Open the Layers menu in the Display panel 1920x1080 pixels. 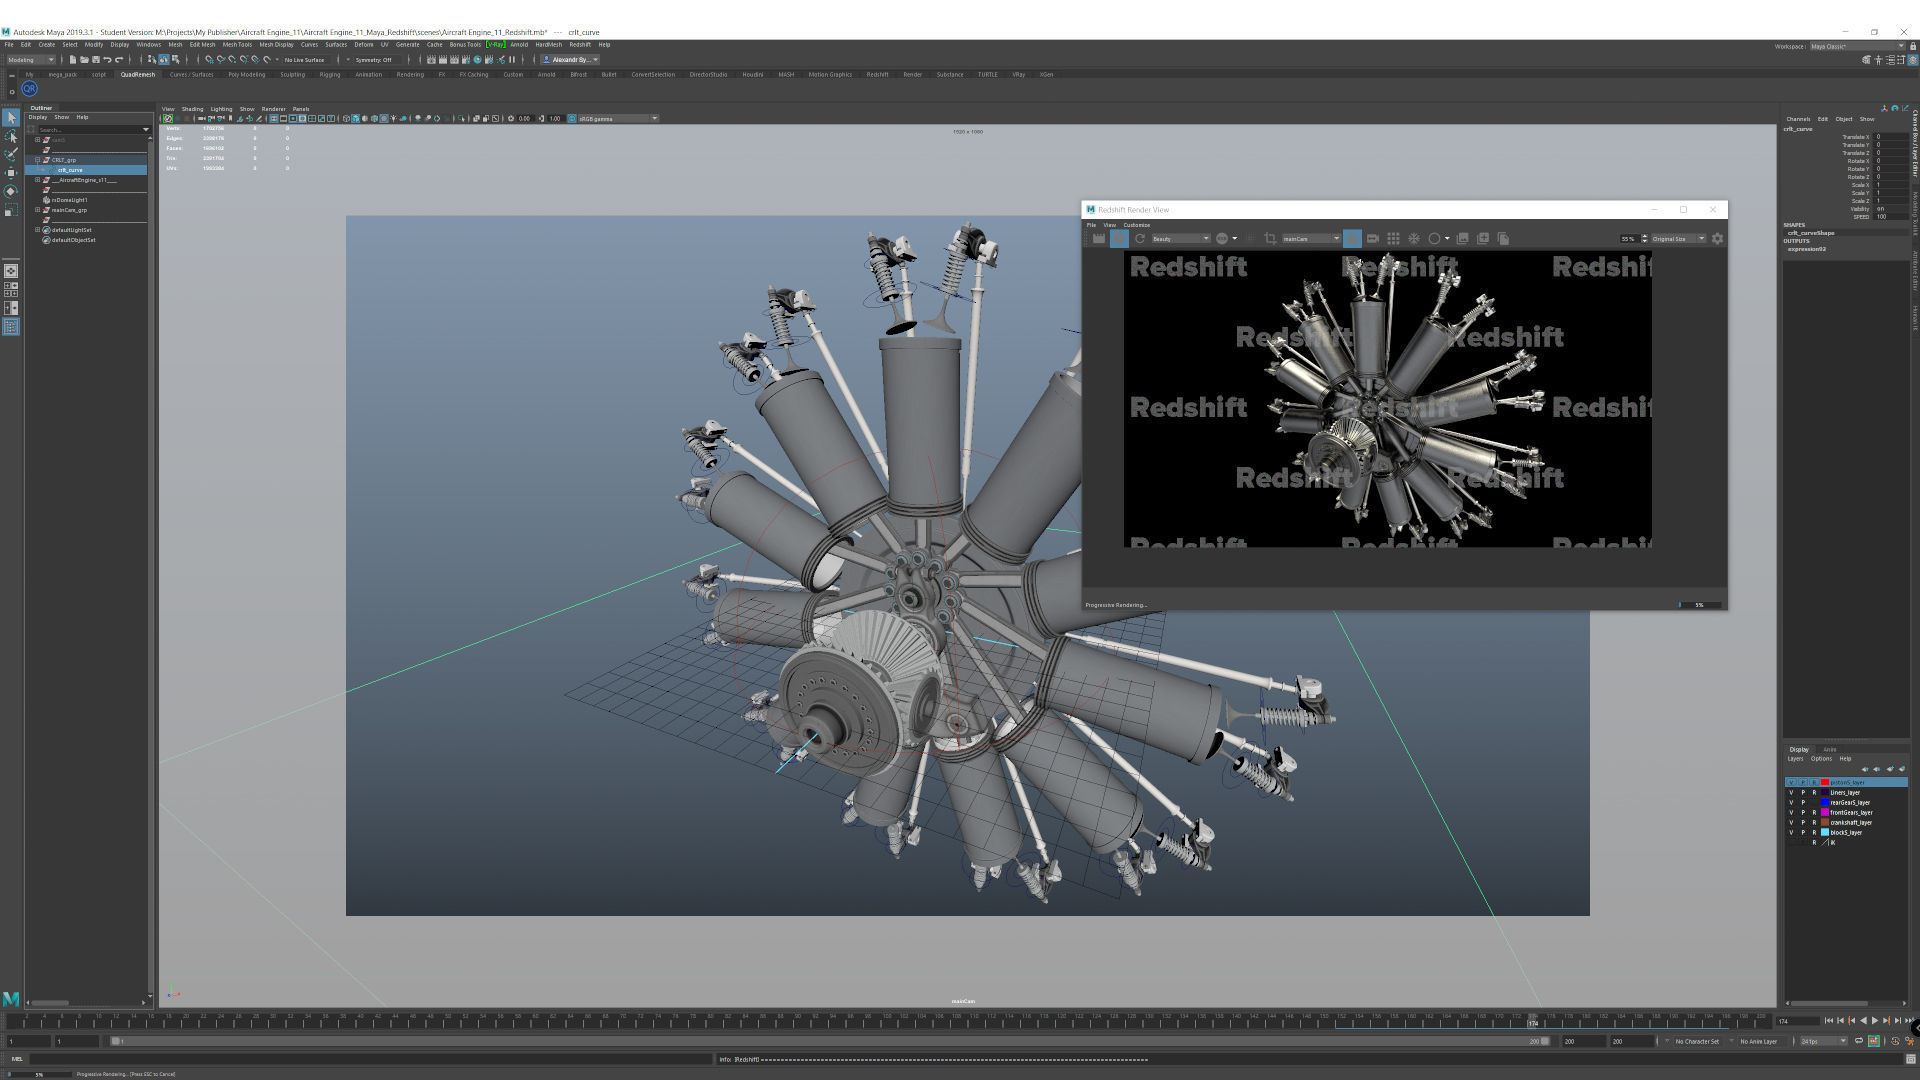[1796, 758]
